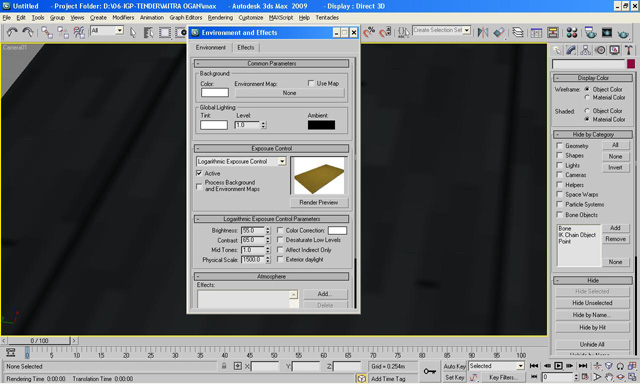Click the Mirror tool icon
This screenshot has height=384, width=640.
point(483,32)
